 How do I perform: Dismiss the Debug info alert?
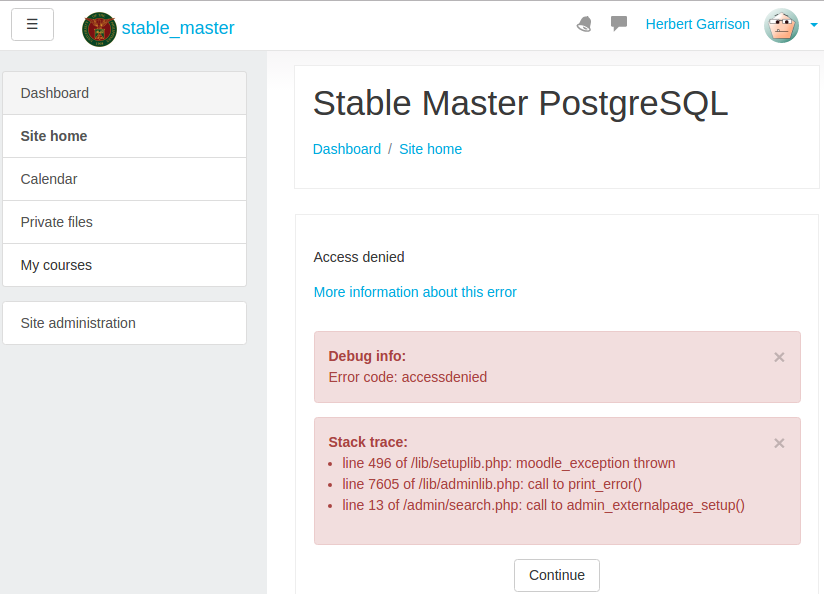pyautogui.click(x=779, y=357)
